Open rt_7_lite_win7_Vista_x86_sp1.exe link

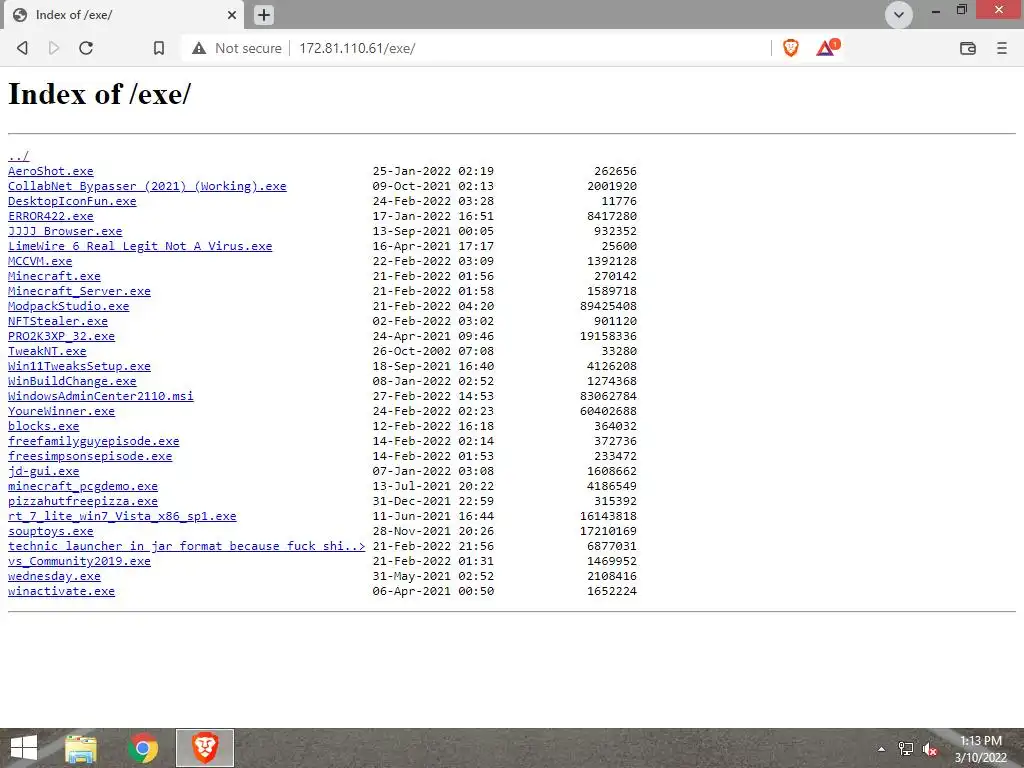[122, 517]
